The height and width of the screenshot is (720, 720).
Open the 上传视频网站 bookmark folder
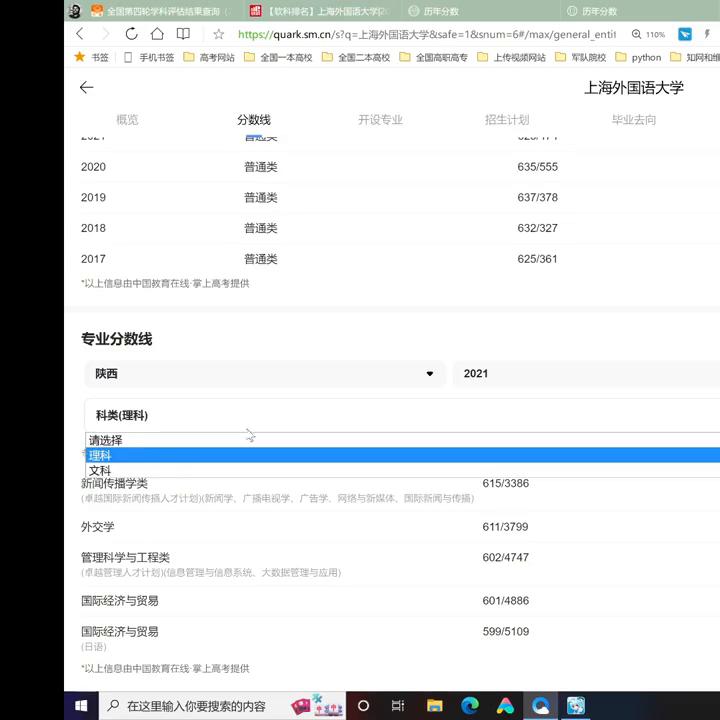[512, 57]
